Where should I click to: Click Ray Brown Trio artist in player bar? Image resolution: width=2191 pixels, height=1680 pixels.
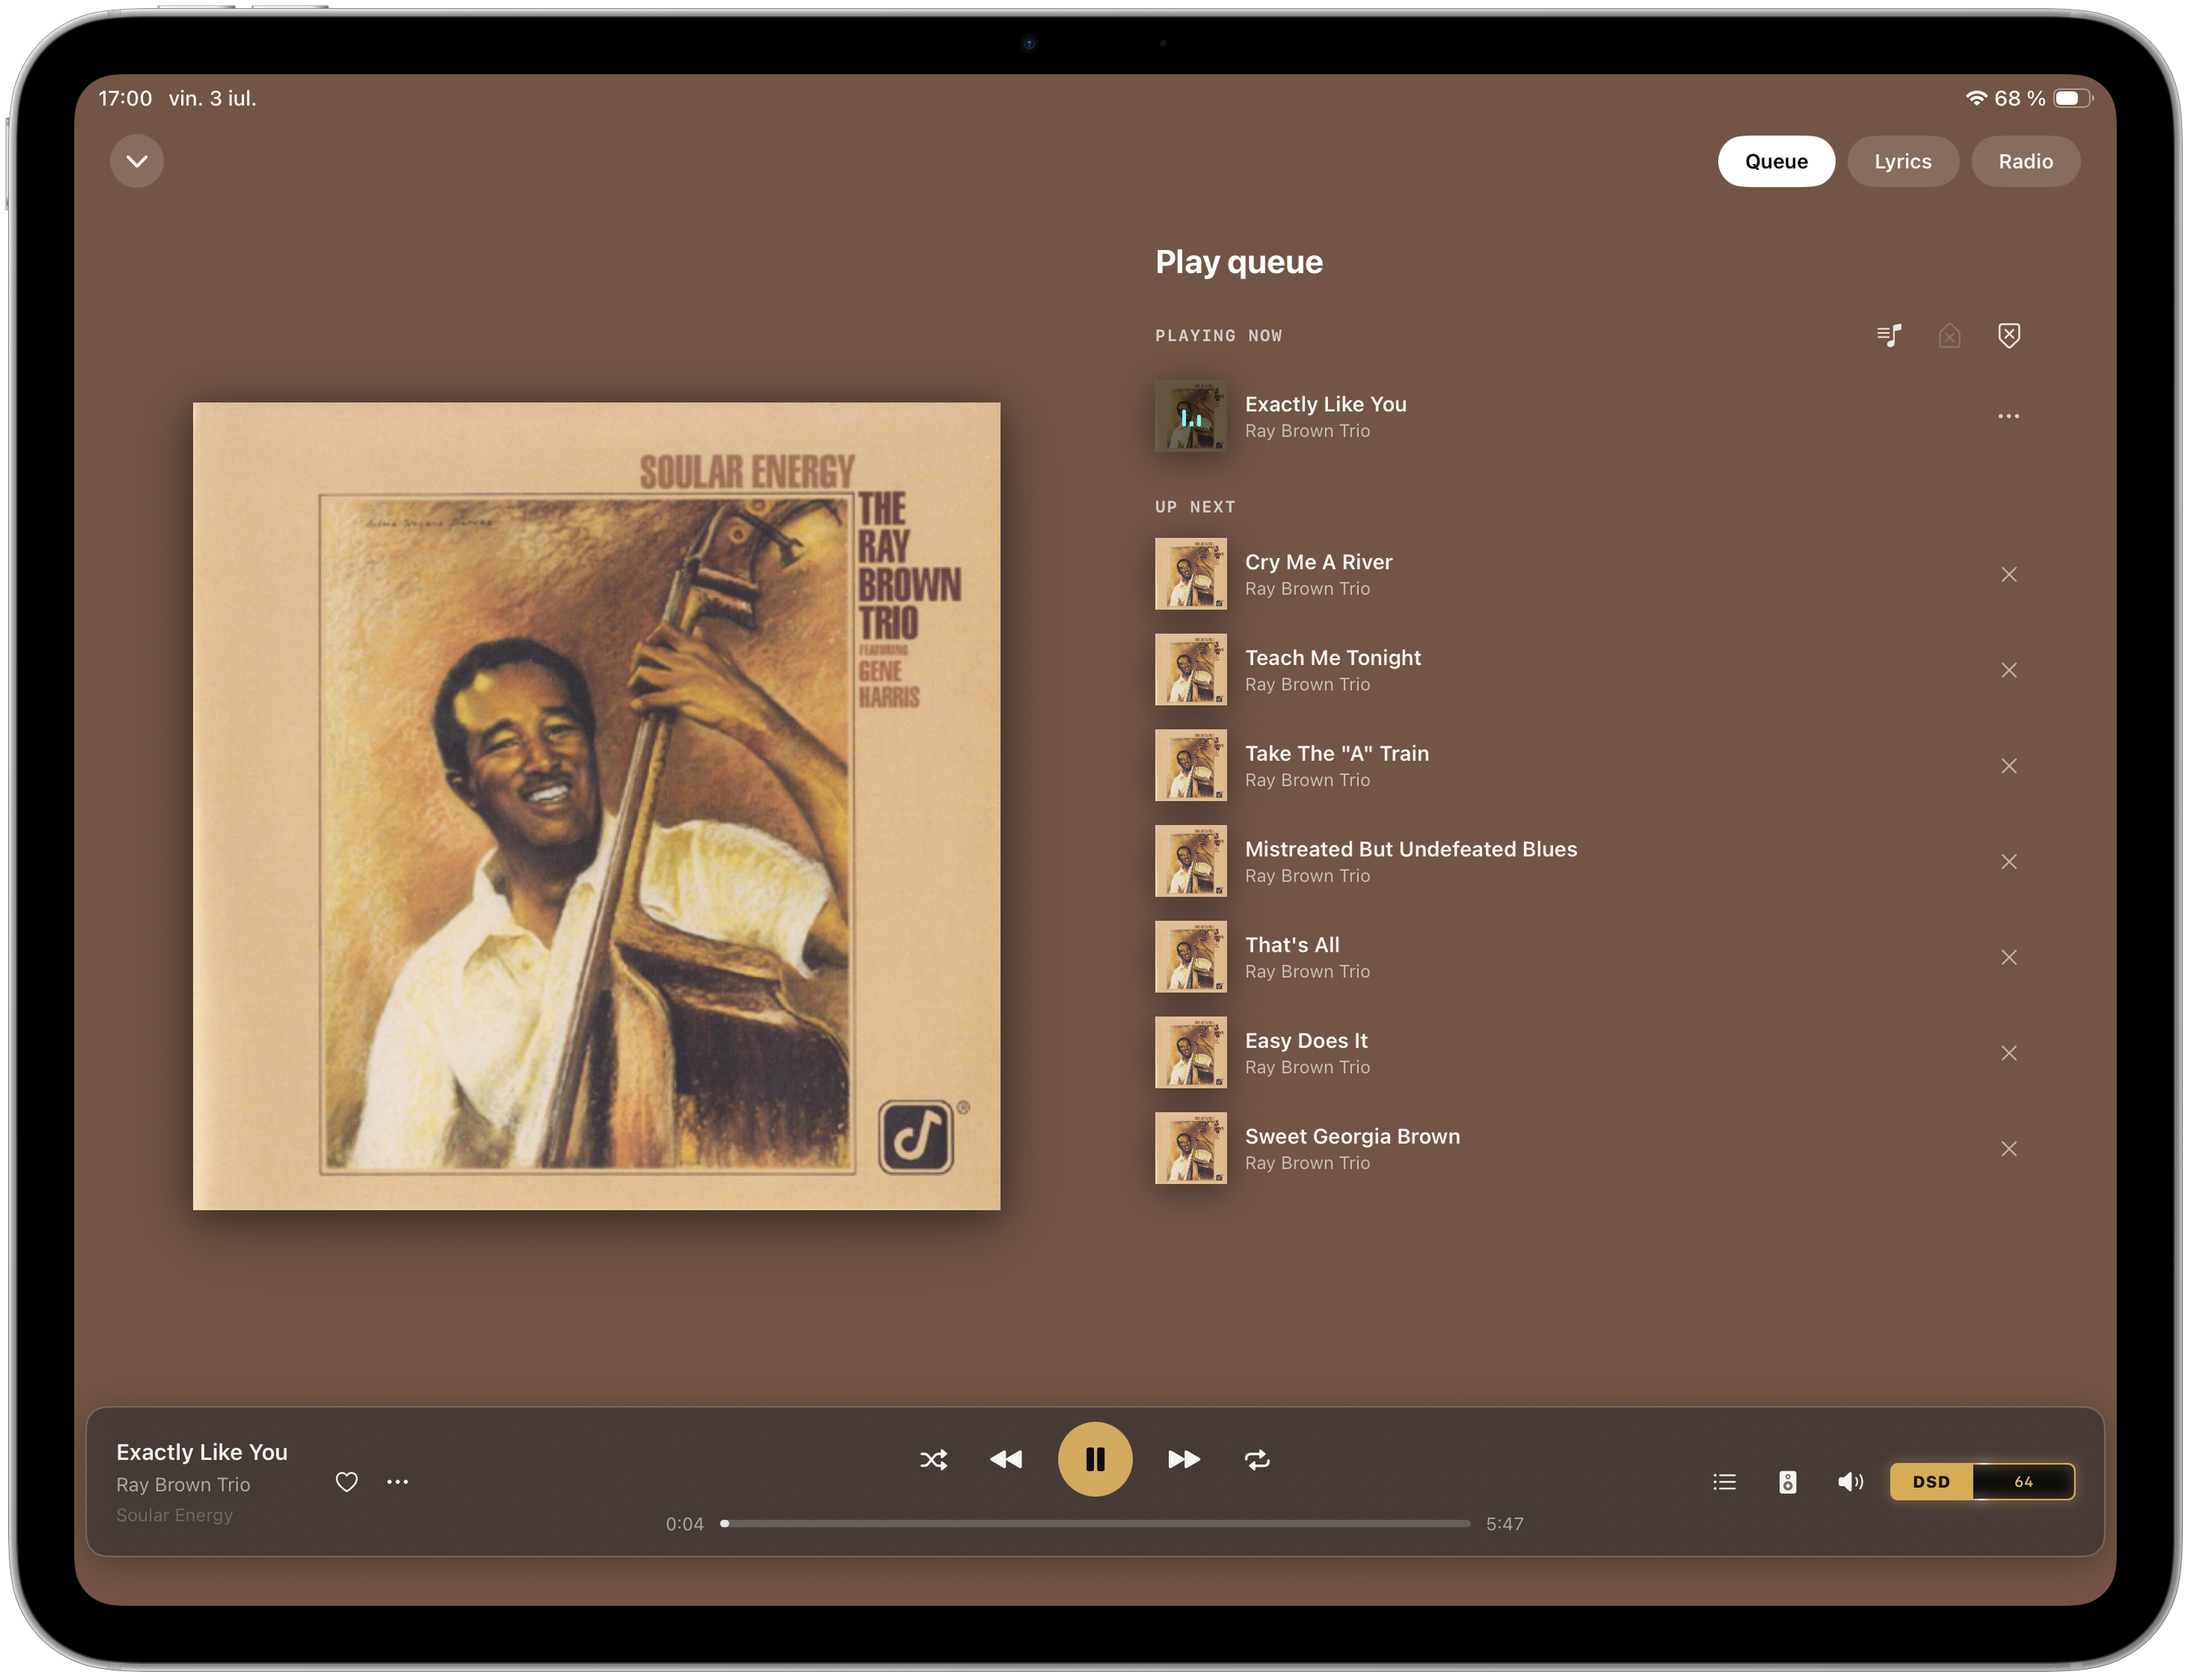[x=183, y=1485]
